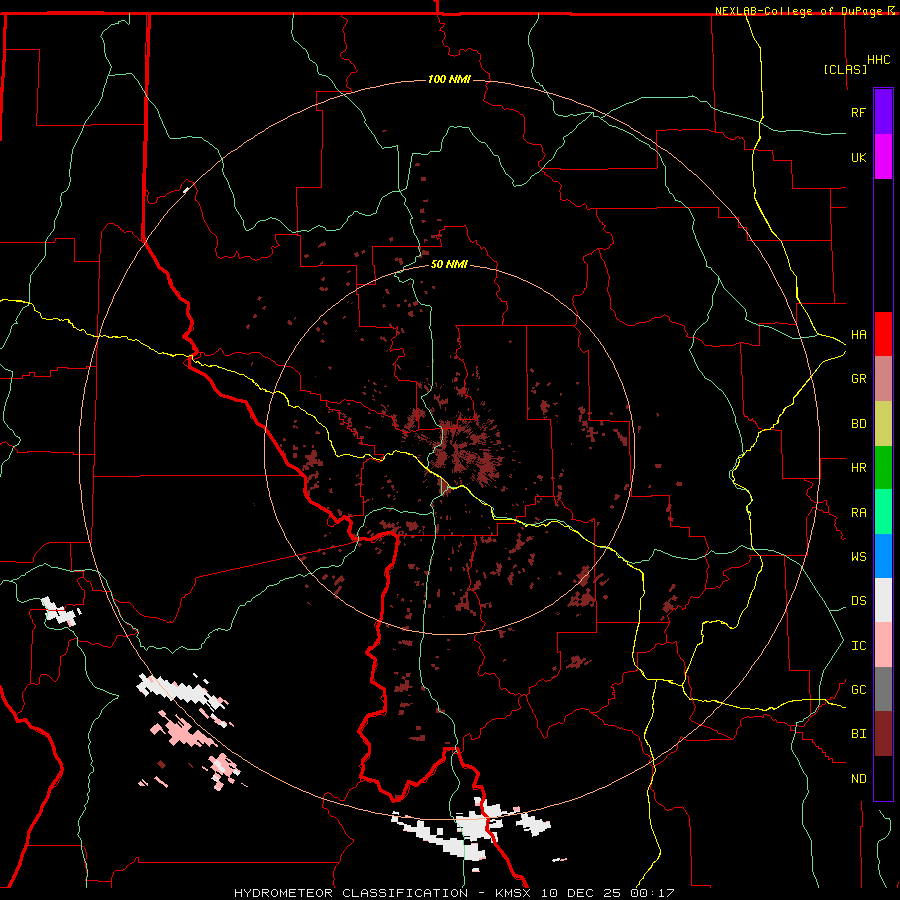
Task: Click the GR salmon legend swatch
Action: [x=883, y=379]
